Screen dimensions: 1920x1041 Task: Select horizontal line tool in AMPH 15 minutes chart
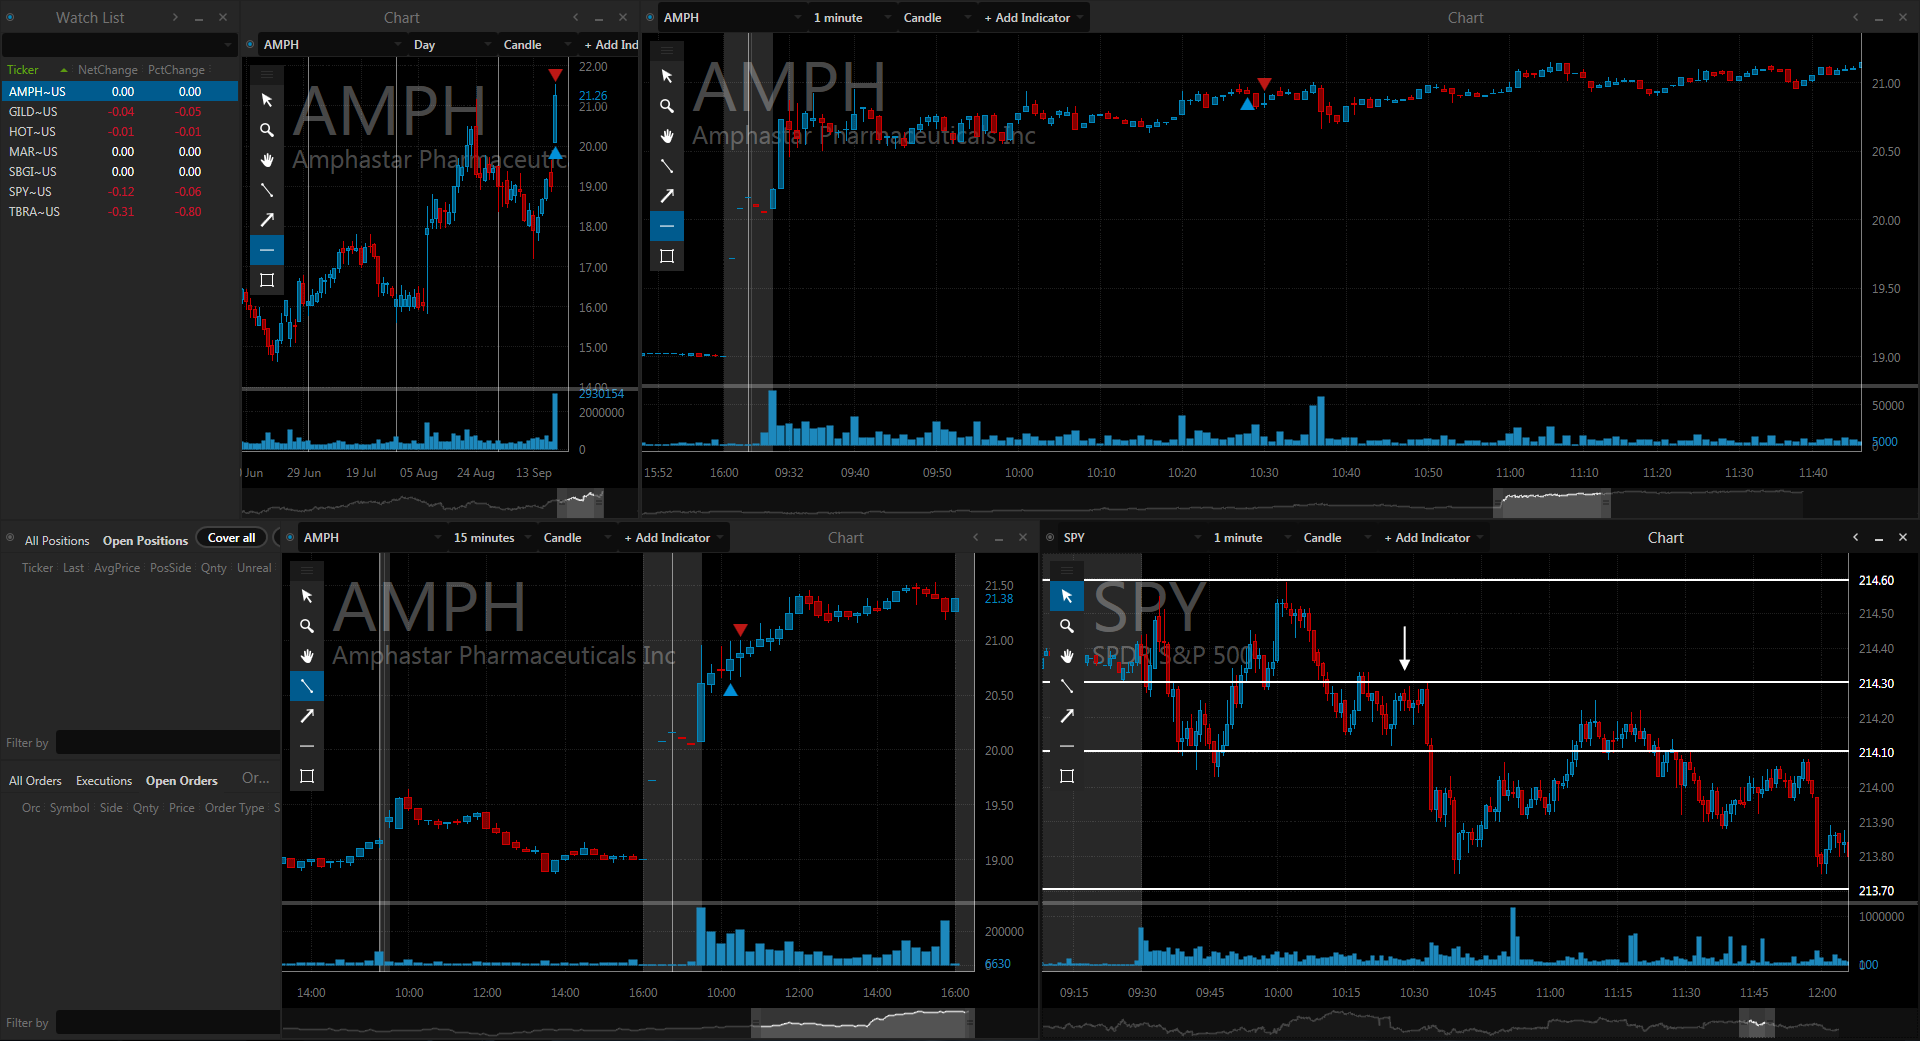coord(307,746)
